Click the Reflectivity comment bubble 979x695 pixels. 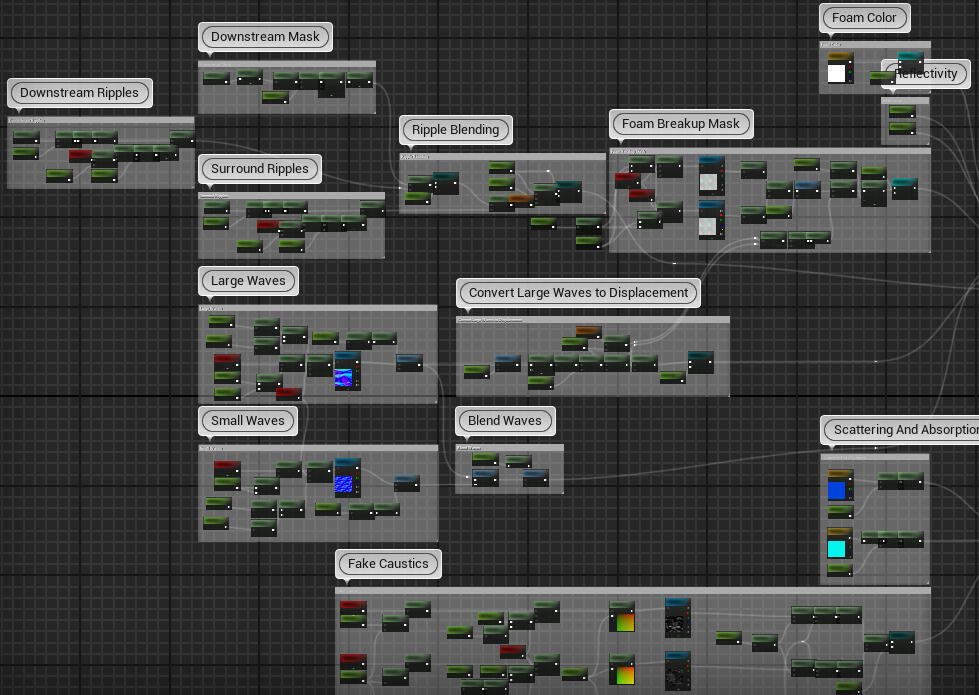tap(926, 73)
